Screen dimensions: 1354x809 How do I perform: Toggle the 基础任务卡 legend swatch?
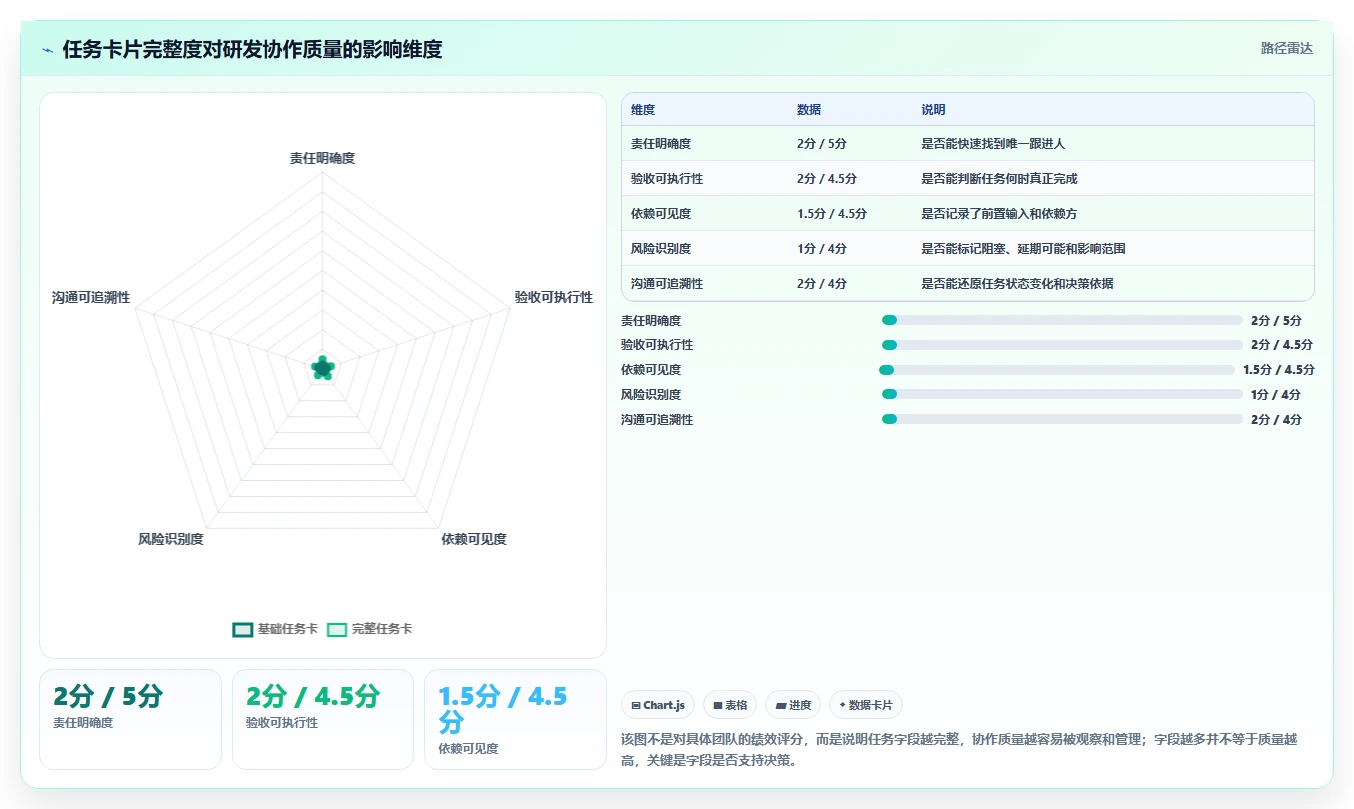point(242,630)
